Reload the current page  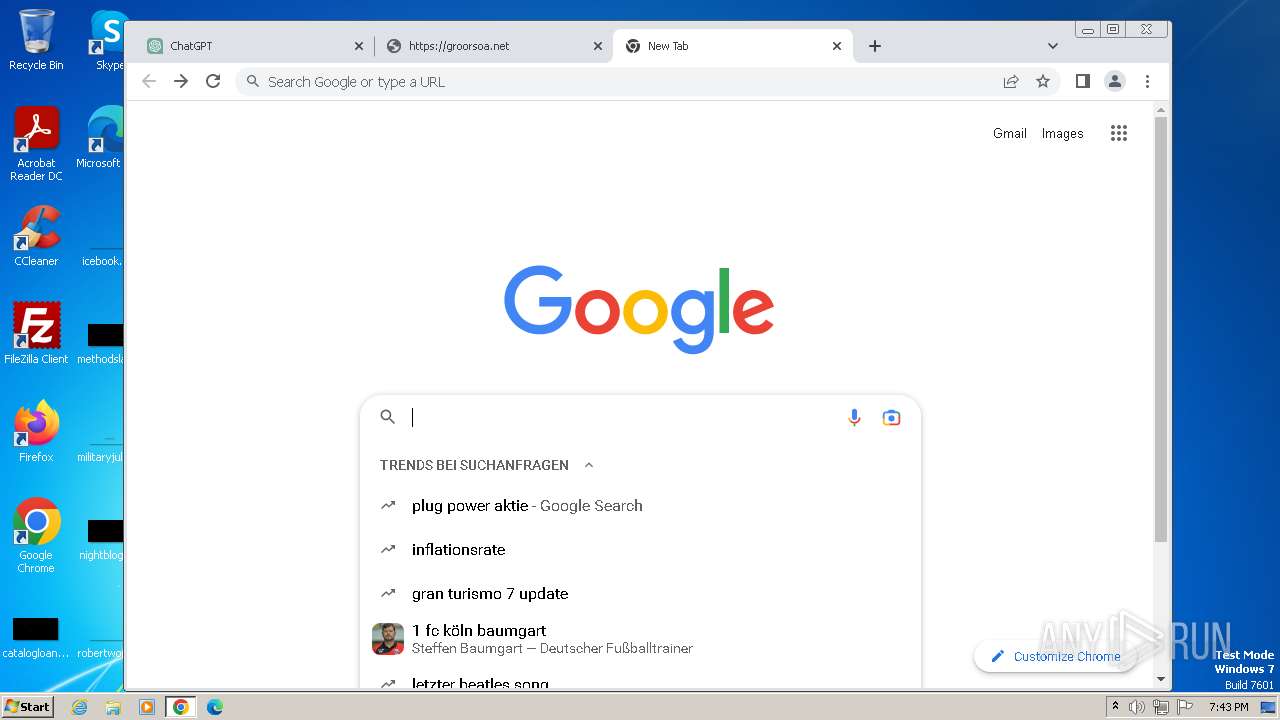[213, 81]
